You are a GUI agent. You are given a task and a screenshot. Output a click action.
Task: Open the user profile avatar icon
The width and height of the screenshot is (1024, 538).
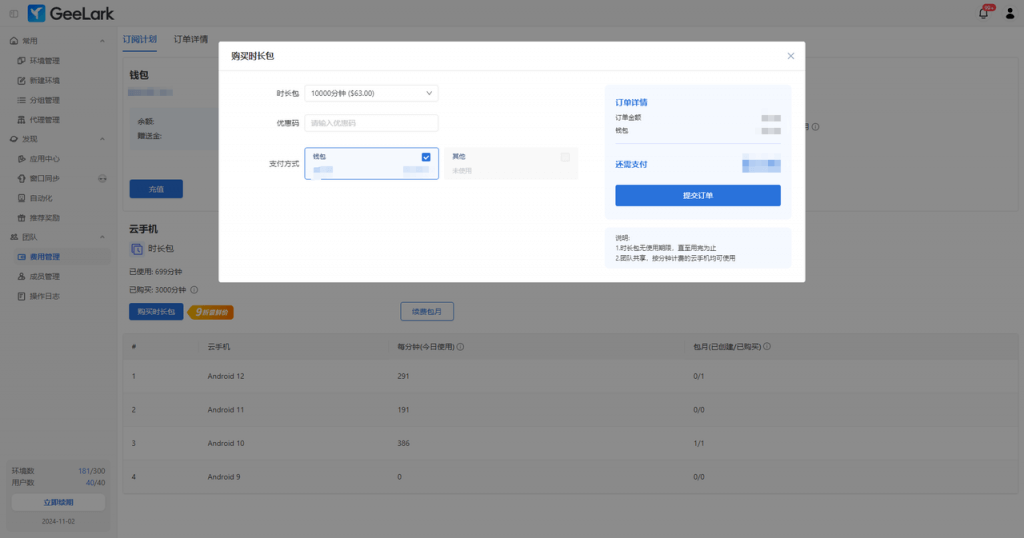tap(1007, 13)
